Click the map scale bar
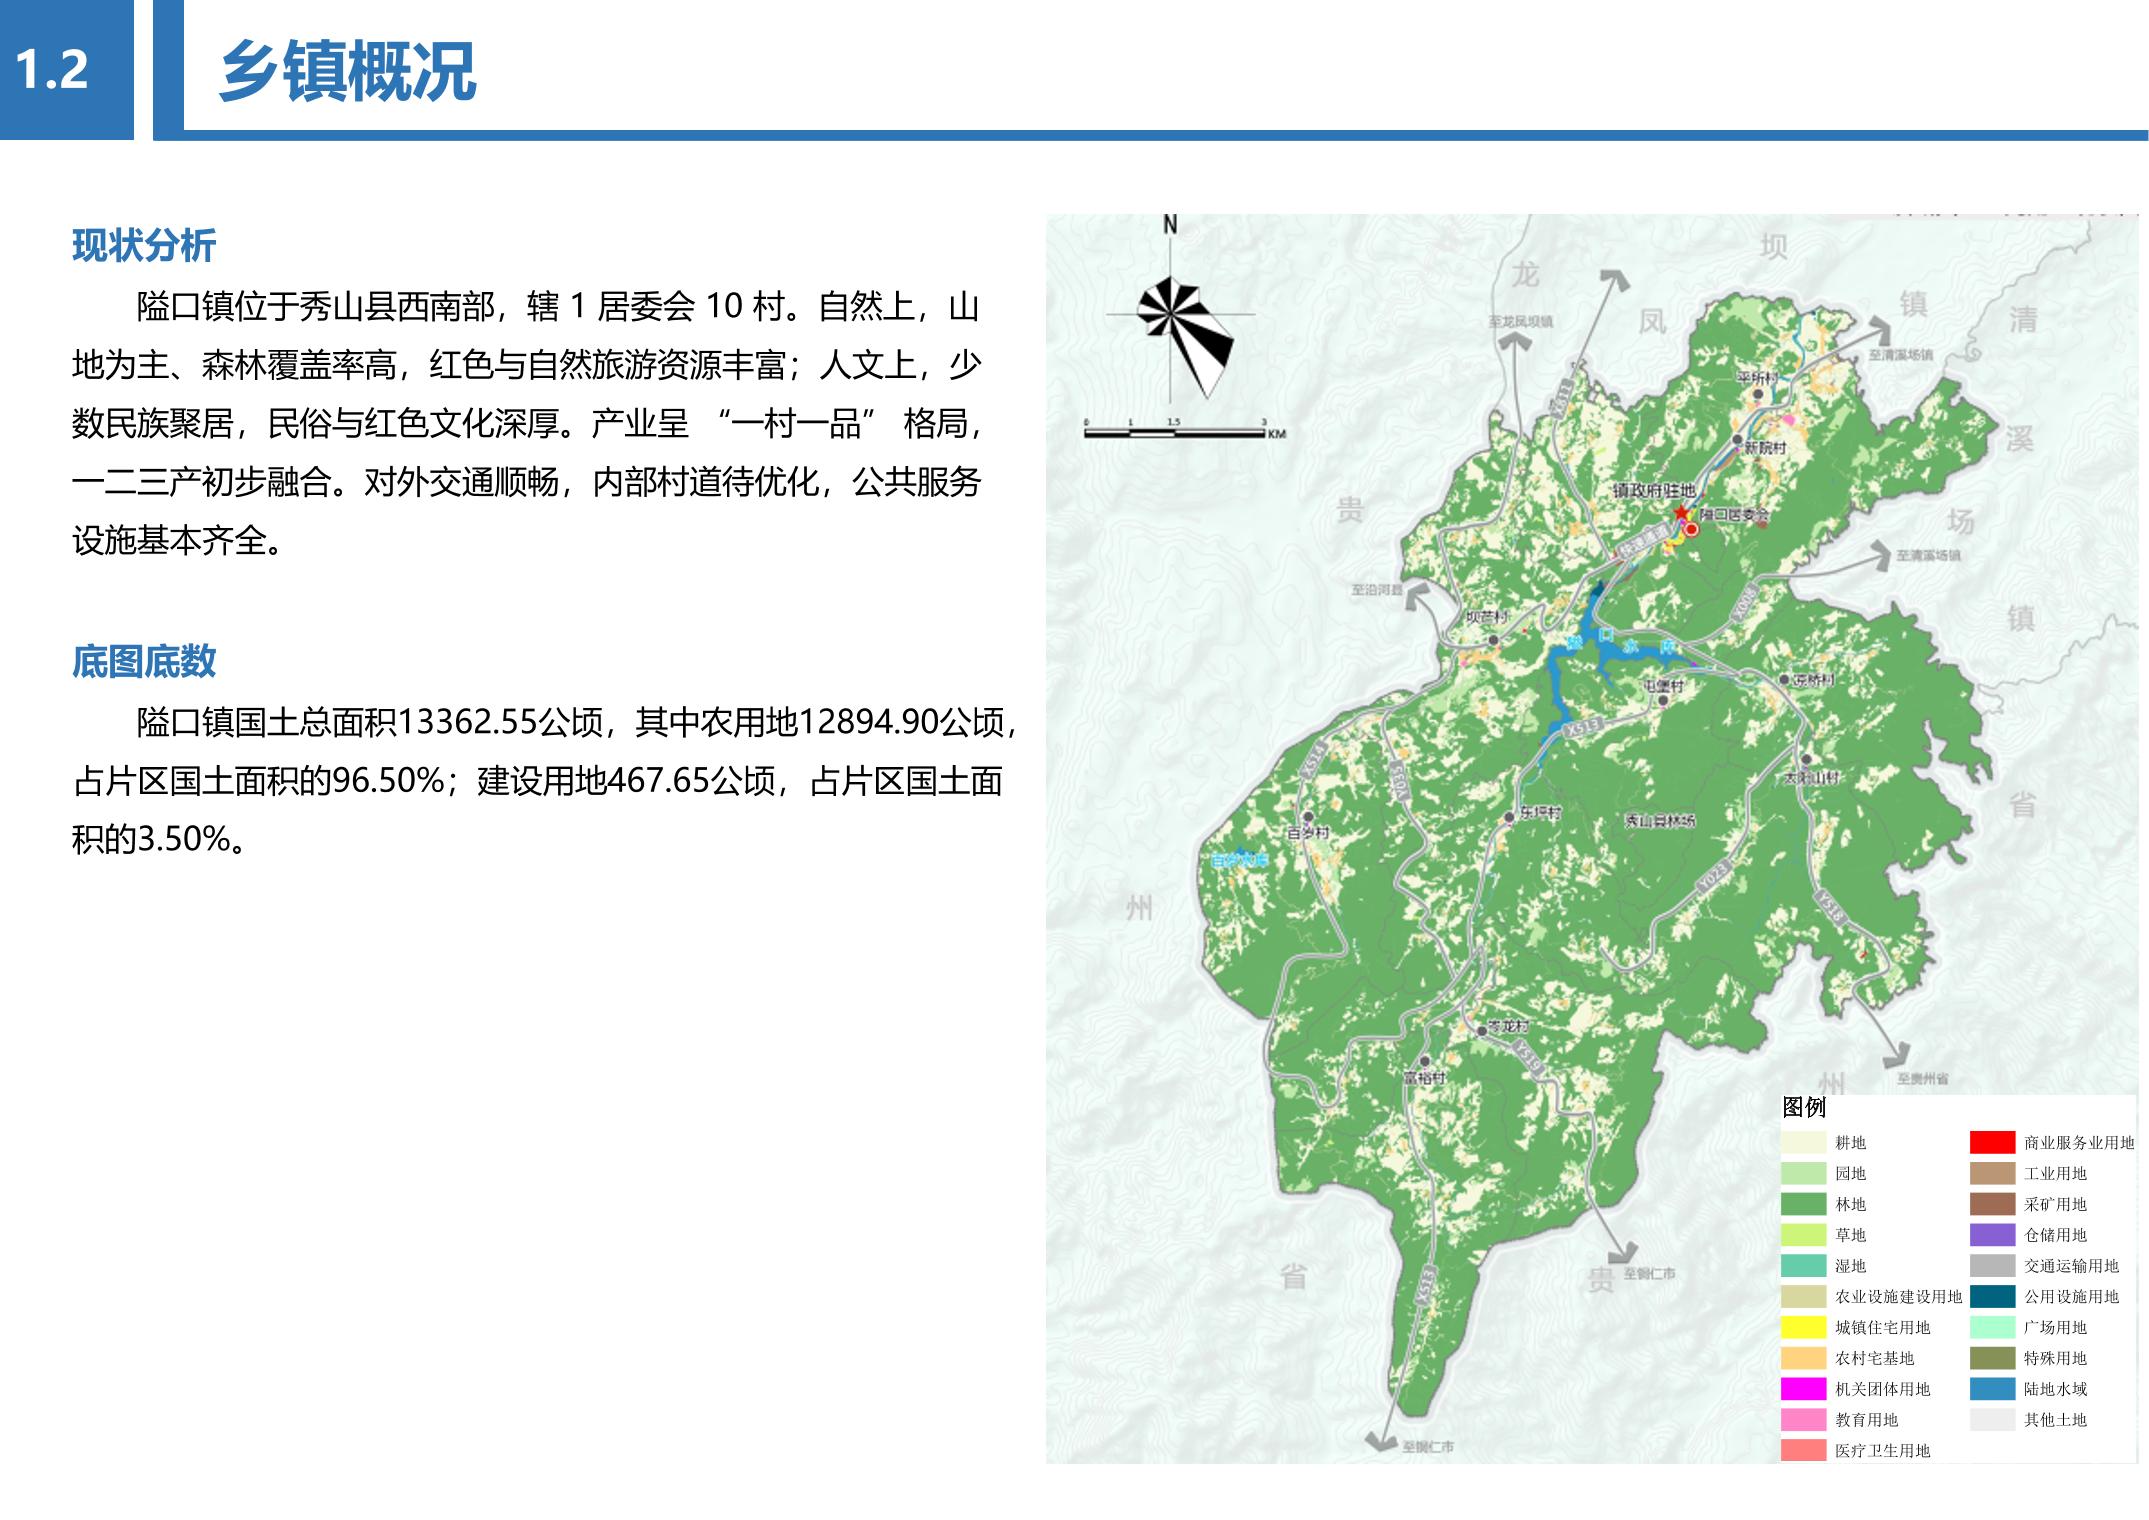2149x1520 pixels. pos(1175,432)
